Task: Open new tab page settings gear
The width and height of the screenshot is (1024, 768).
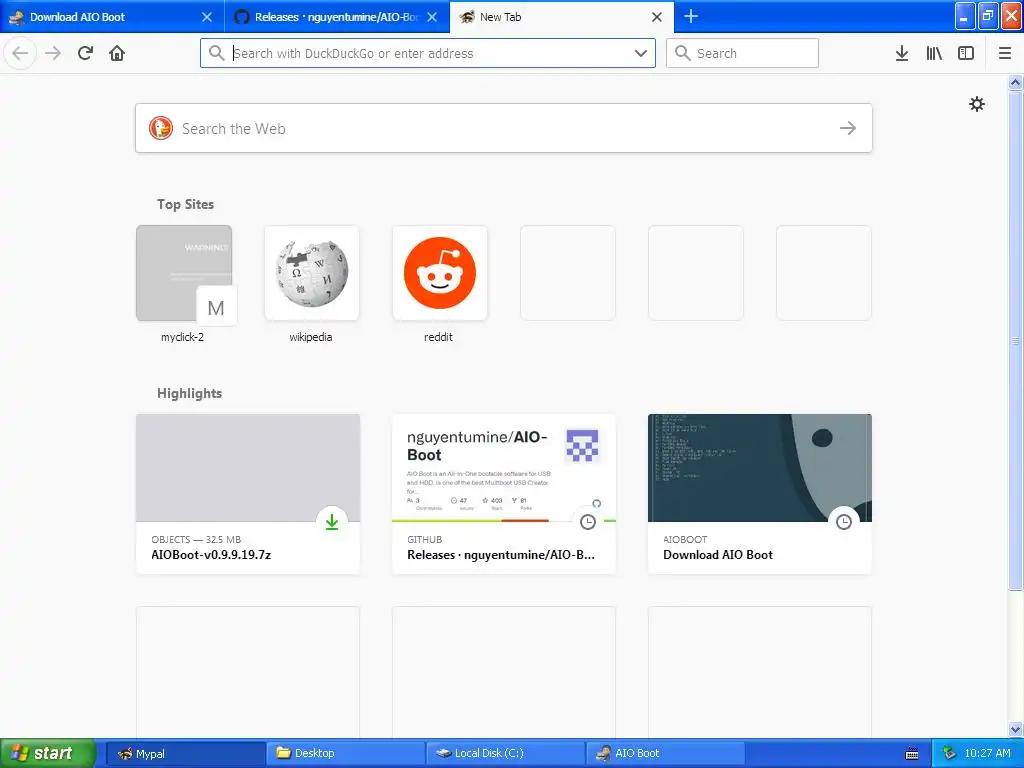Action: (976, 104)
